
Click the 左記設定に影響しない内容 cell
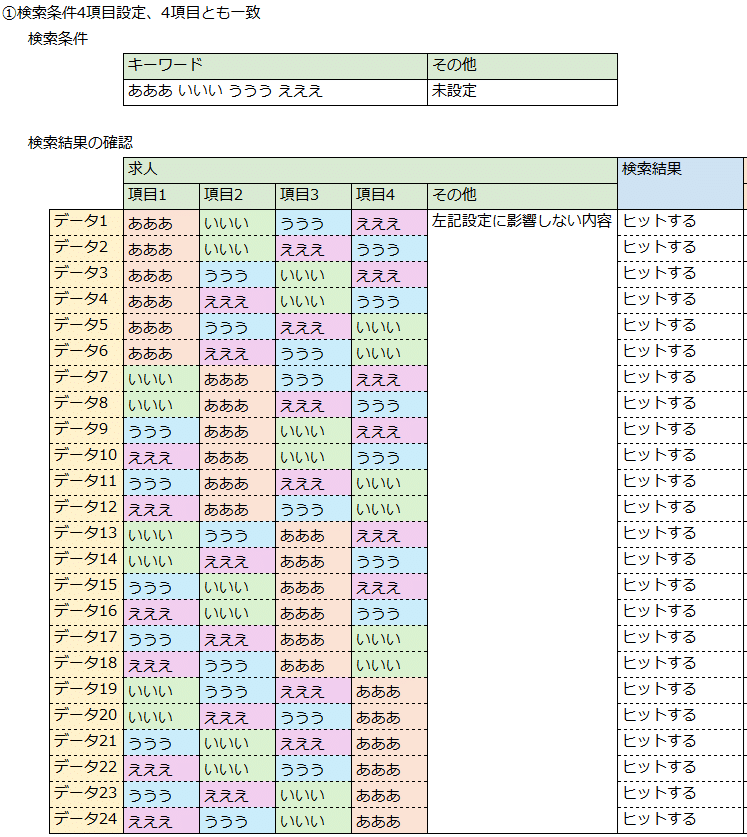coord(521,221)
